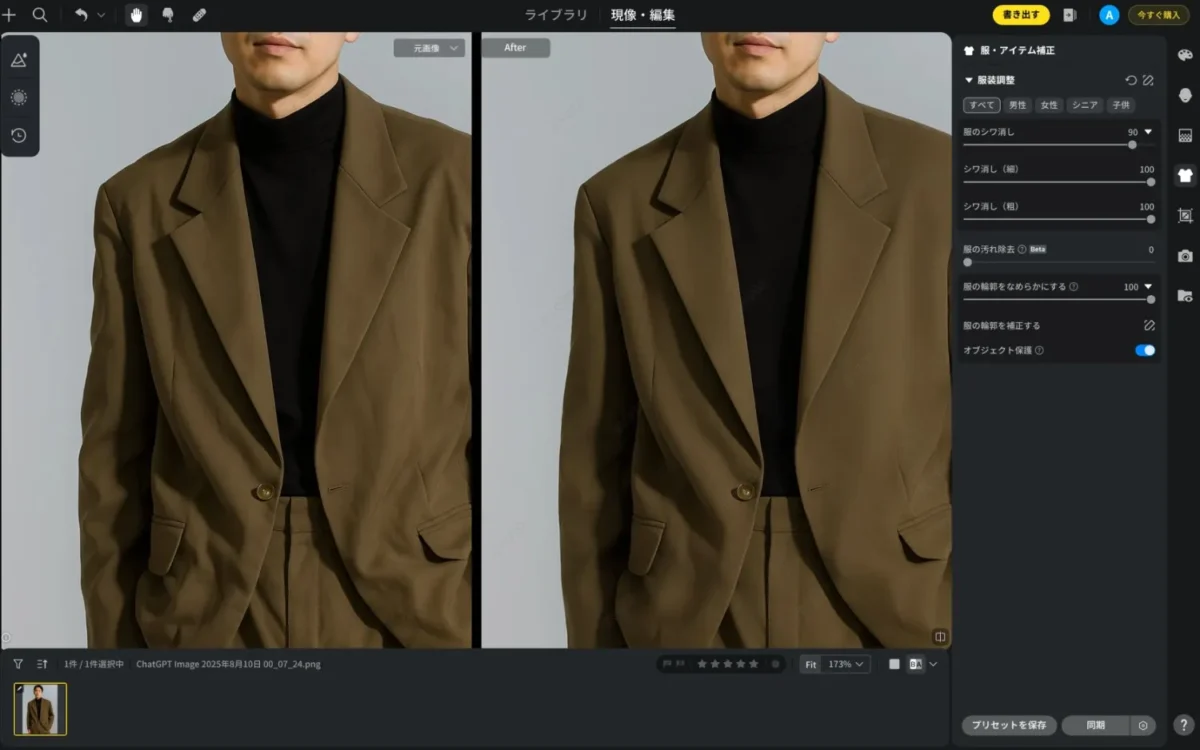The height and width of the screenshot is (750, 1200).
Task: Click the プリセットを保存 button
Action: (x=1009, y=725)
